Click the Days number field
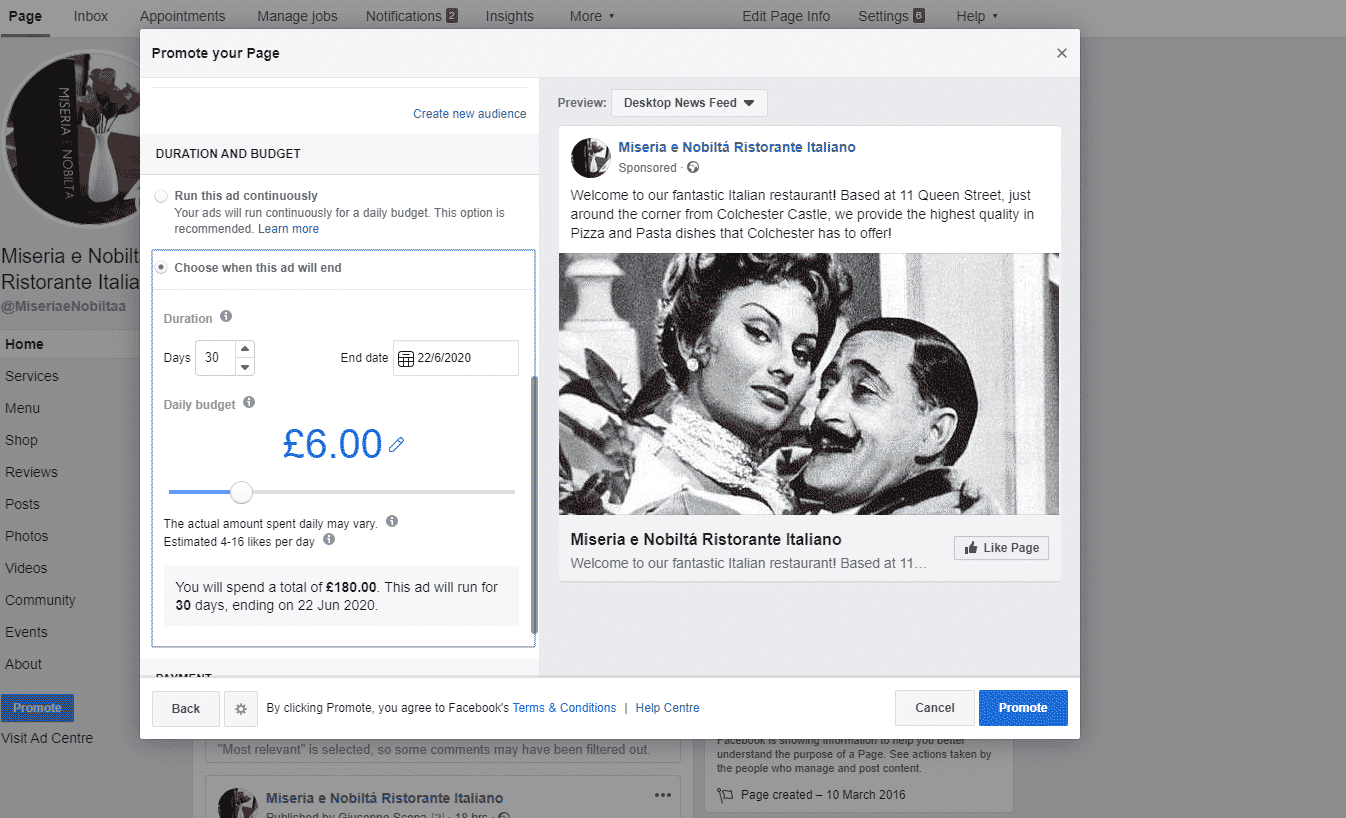This screenshot has height=818, width=1346. 215,358
